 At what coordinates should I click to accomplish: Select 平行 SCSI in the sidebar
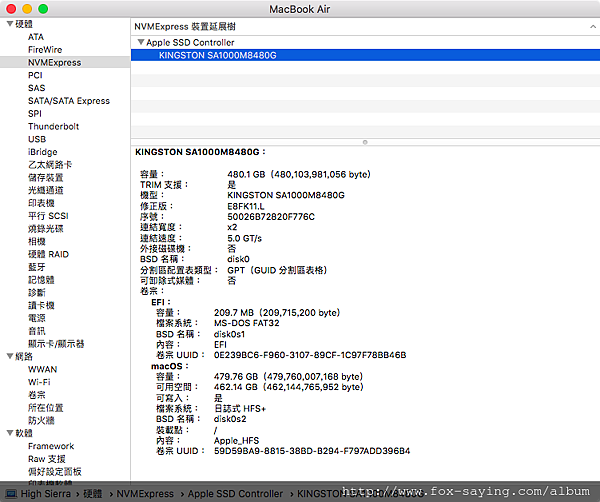[48, 216]
